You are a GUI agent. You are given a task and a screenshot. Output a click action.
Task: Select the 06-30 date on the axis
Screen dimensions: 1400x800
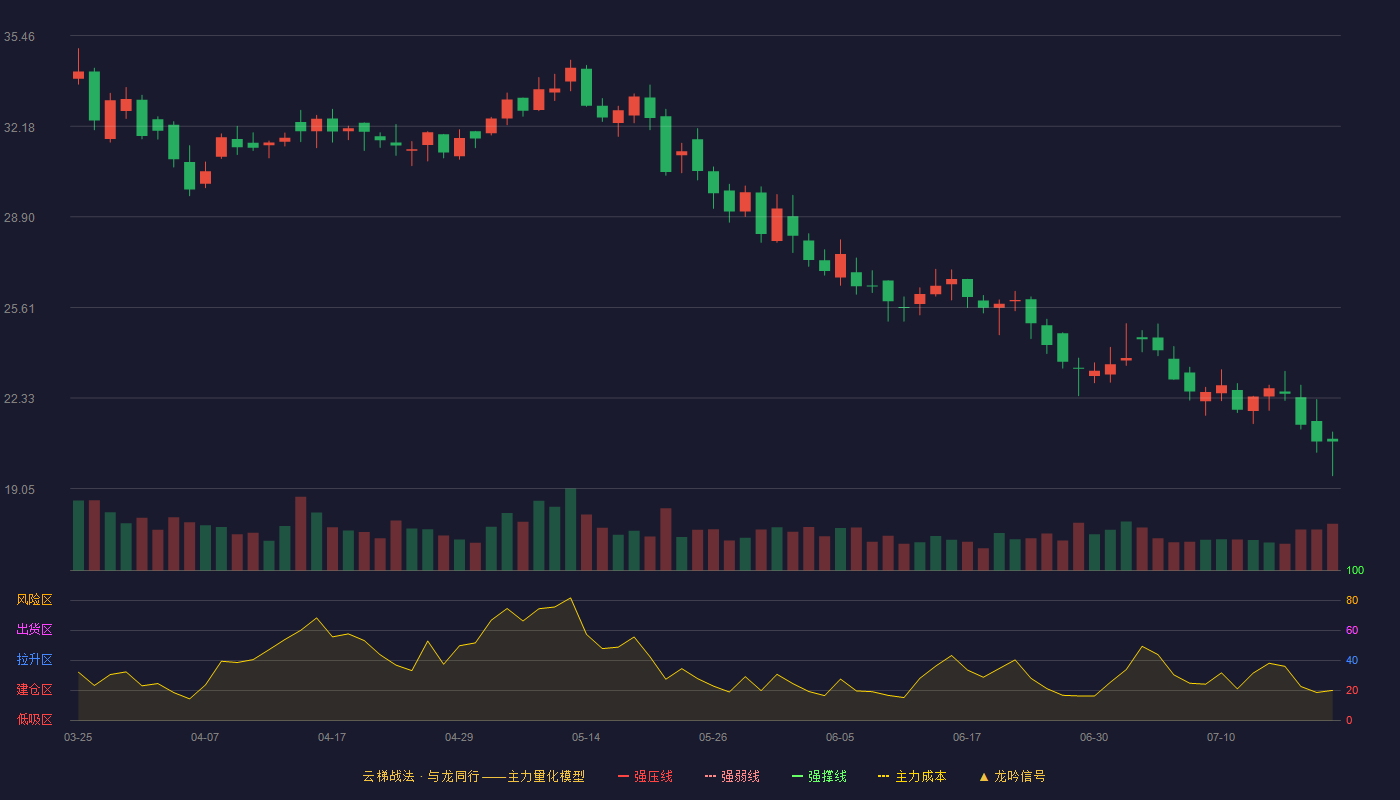click(1094, 737)
